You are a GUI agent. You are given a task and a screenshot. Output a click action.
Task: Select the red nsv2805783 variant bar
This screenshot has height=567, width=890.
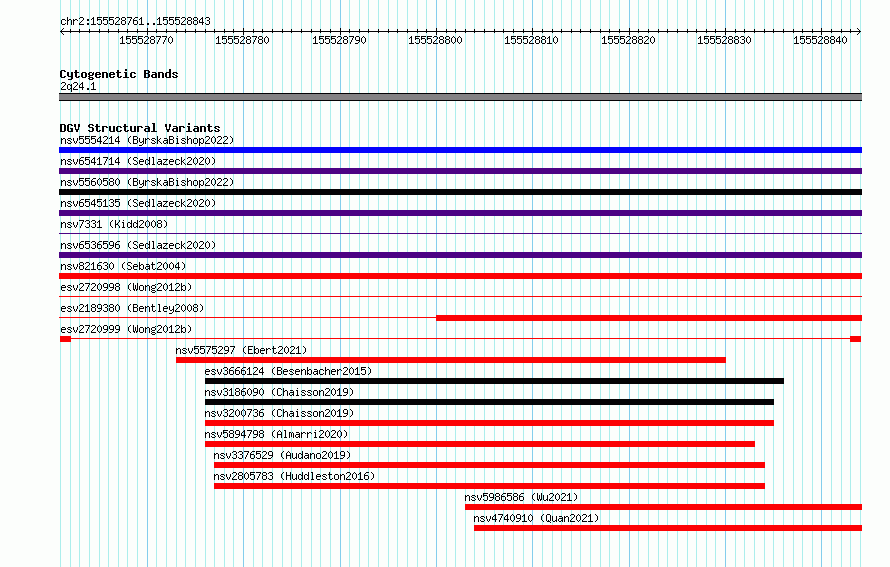point(489,486)
